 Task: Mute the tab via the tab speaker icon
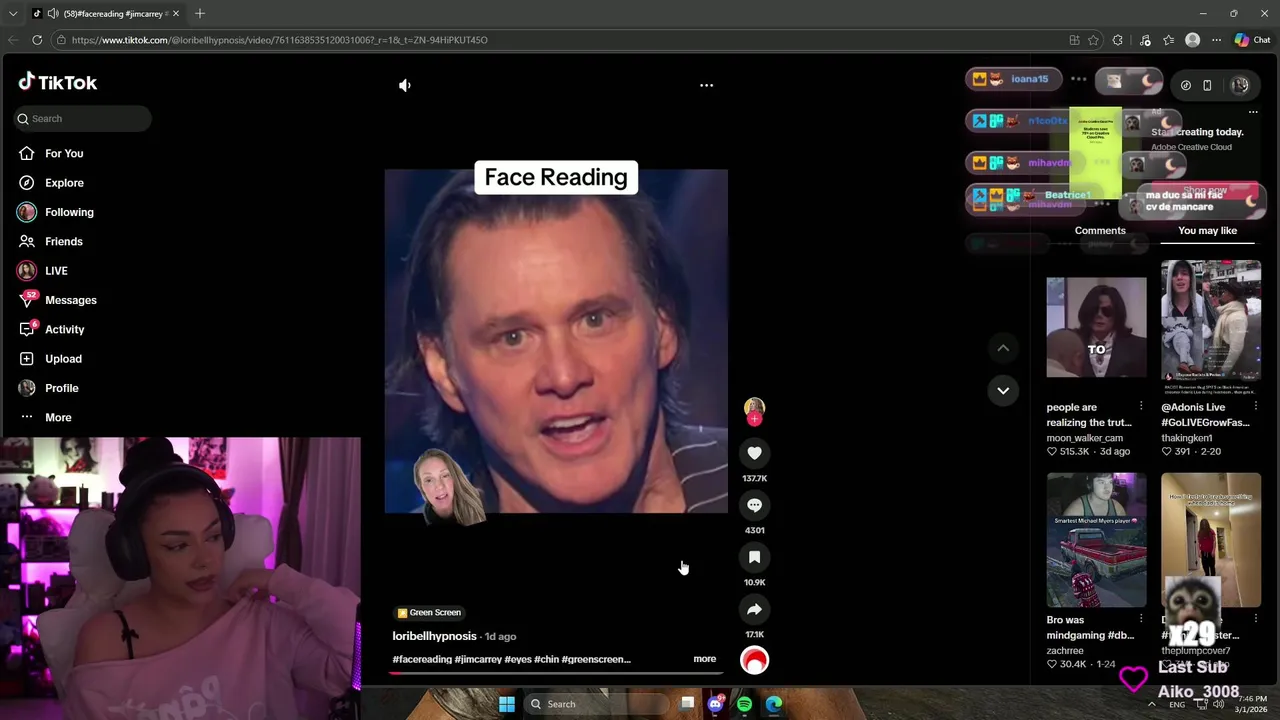tap(52, 14)
